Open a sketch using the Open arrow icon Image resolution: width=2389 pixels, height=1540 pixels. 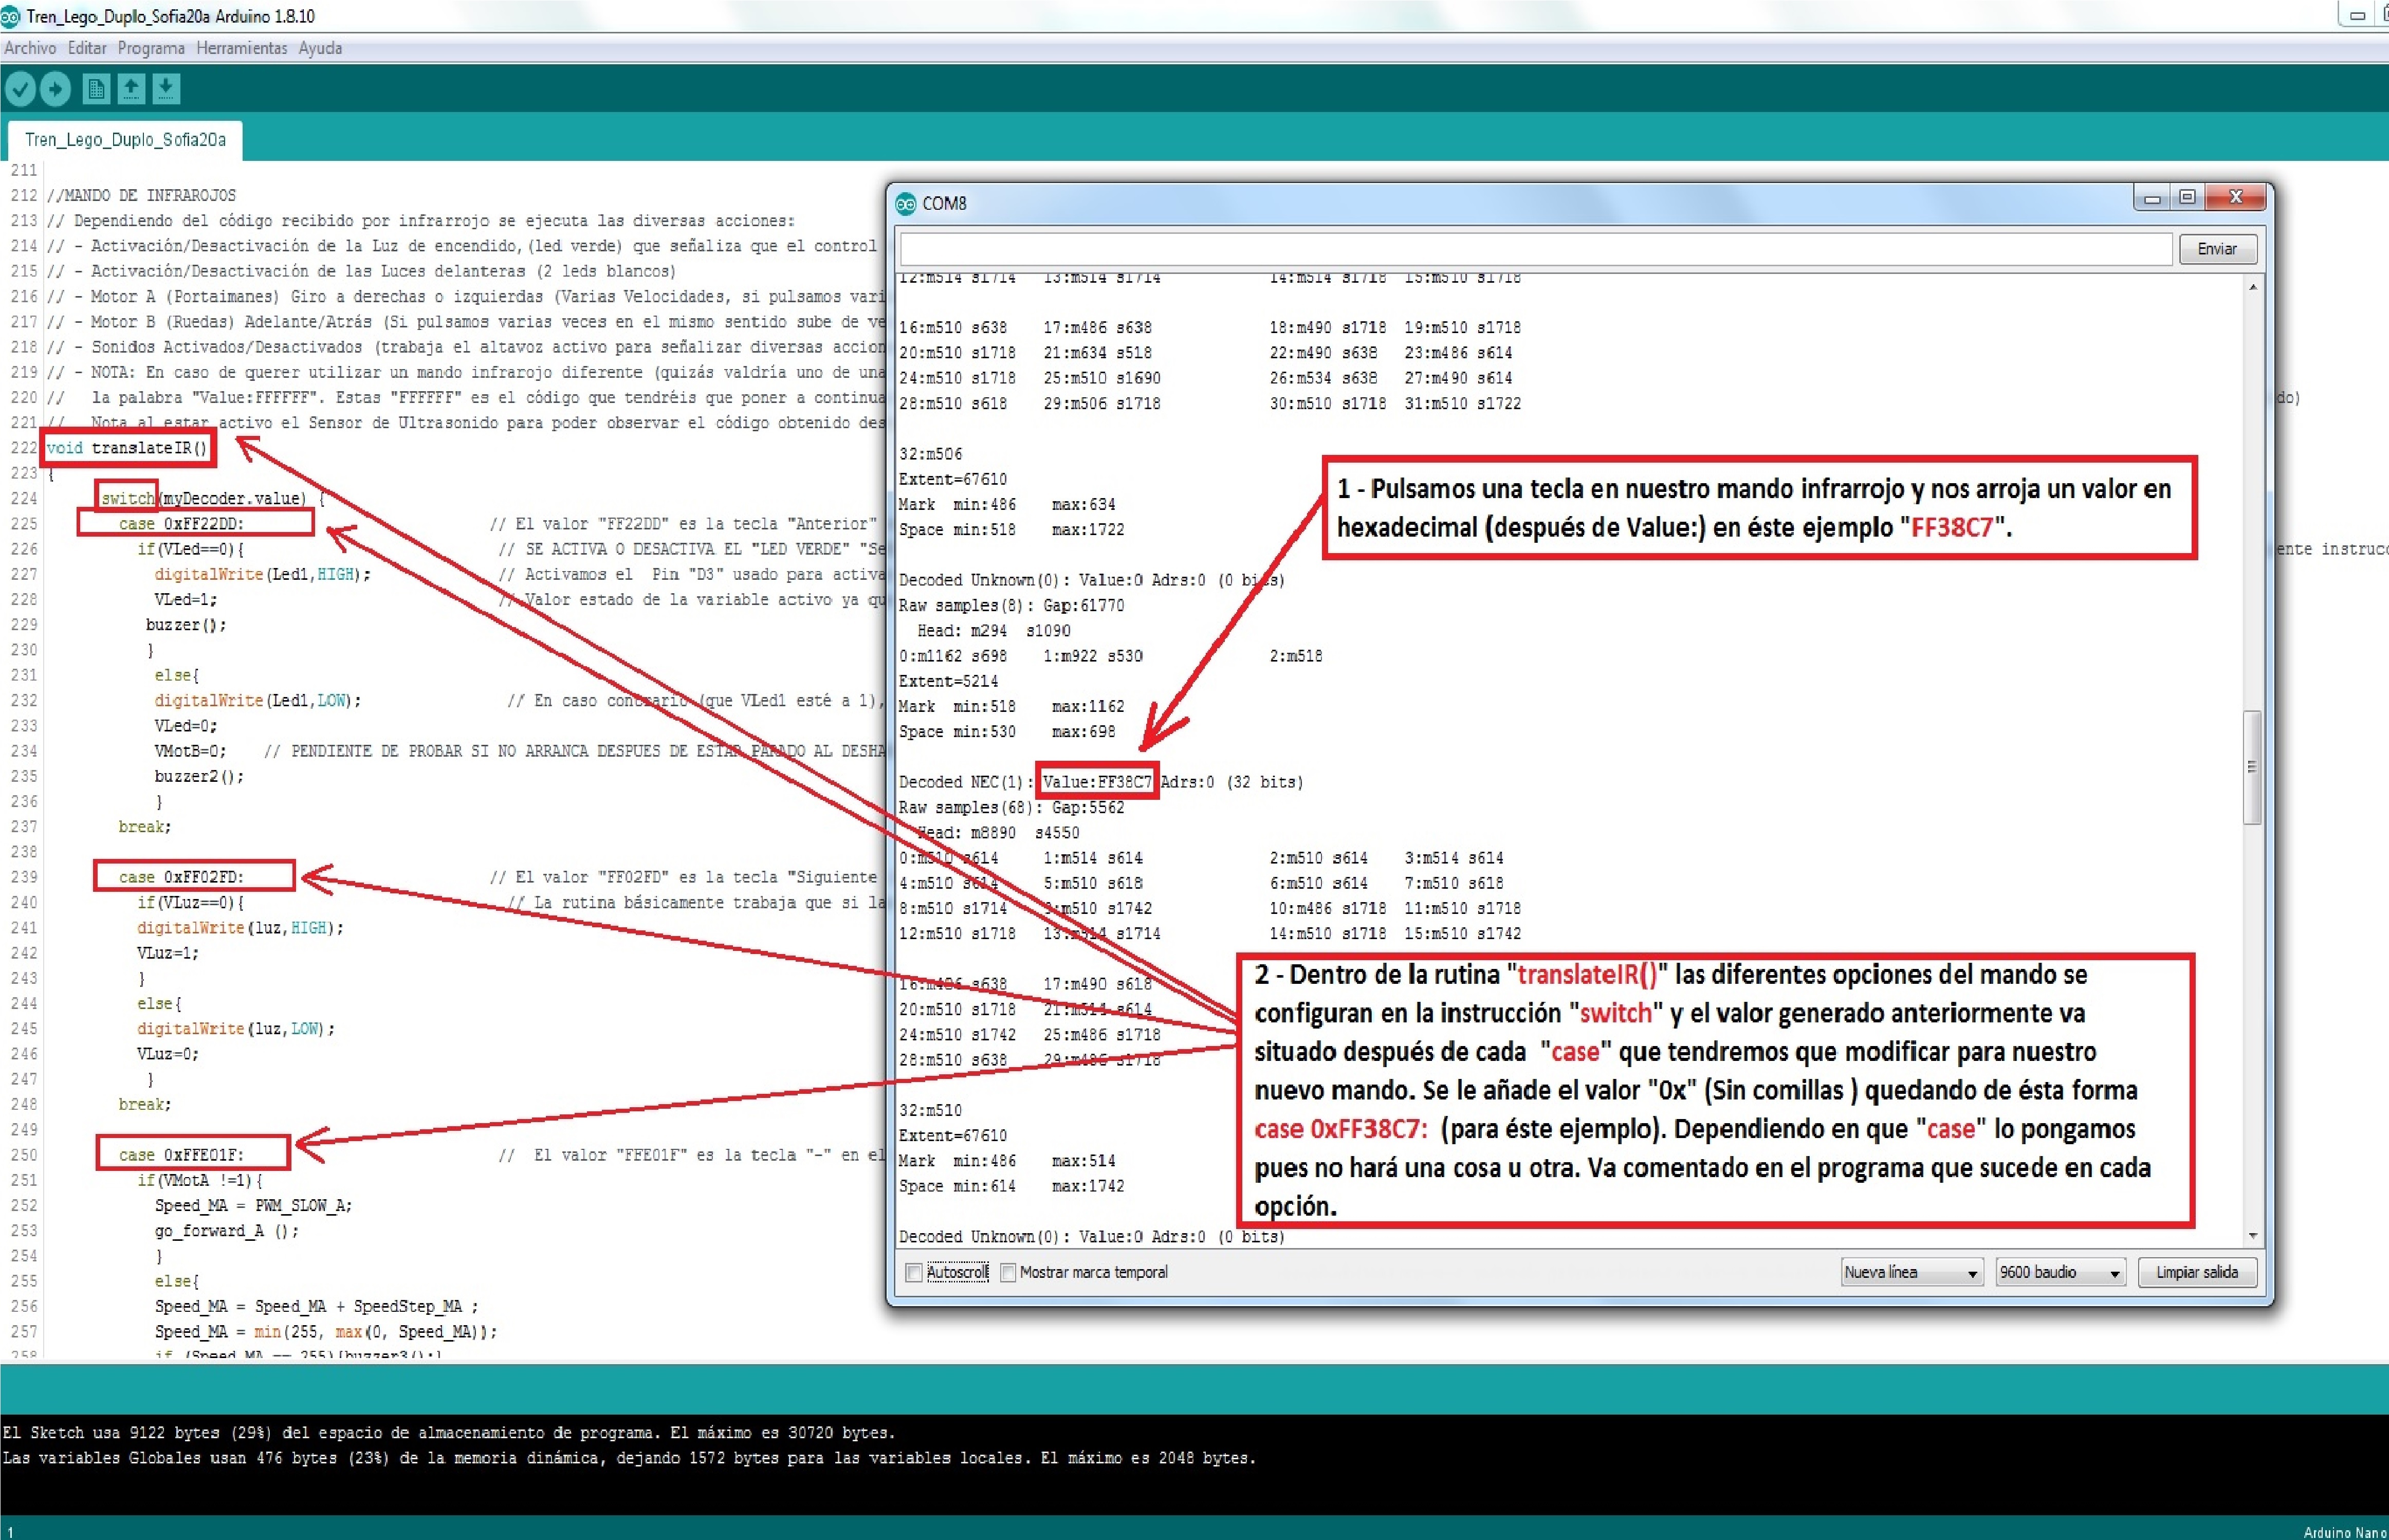[x=131, y=89]
